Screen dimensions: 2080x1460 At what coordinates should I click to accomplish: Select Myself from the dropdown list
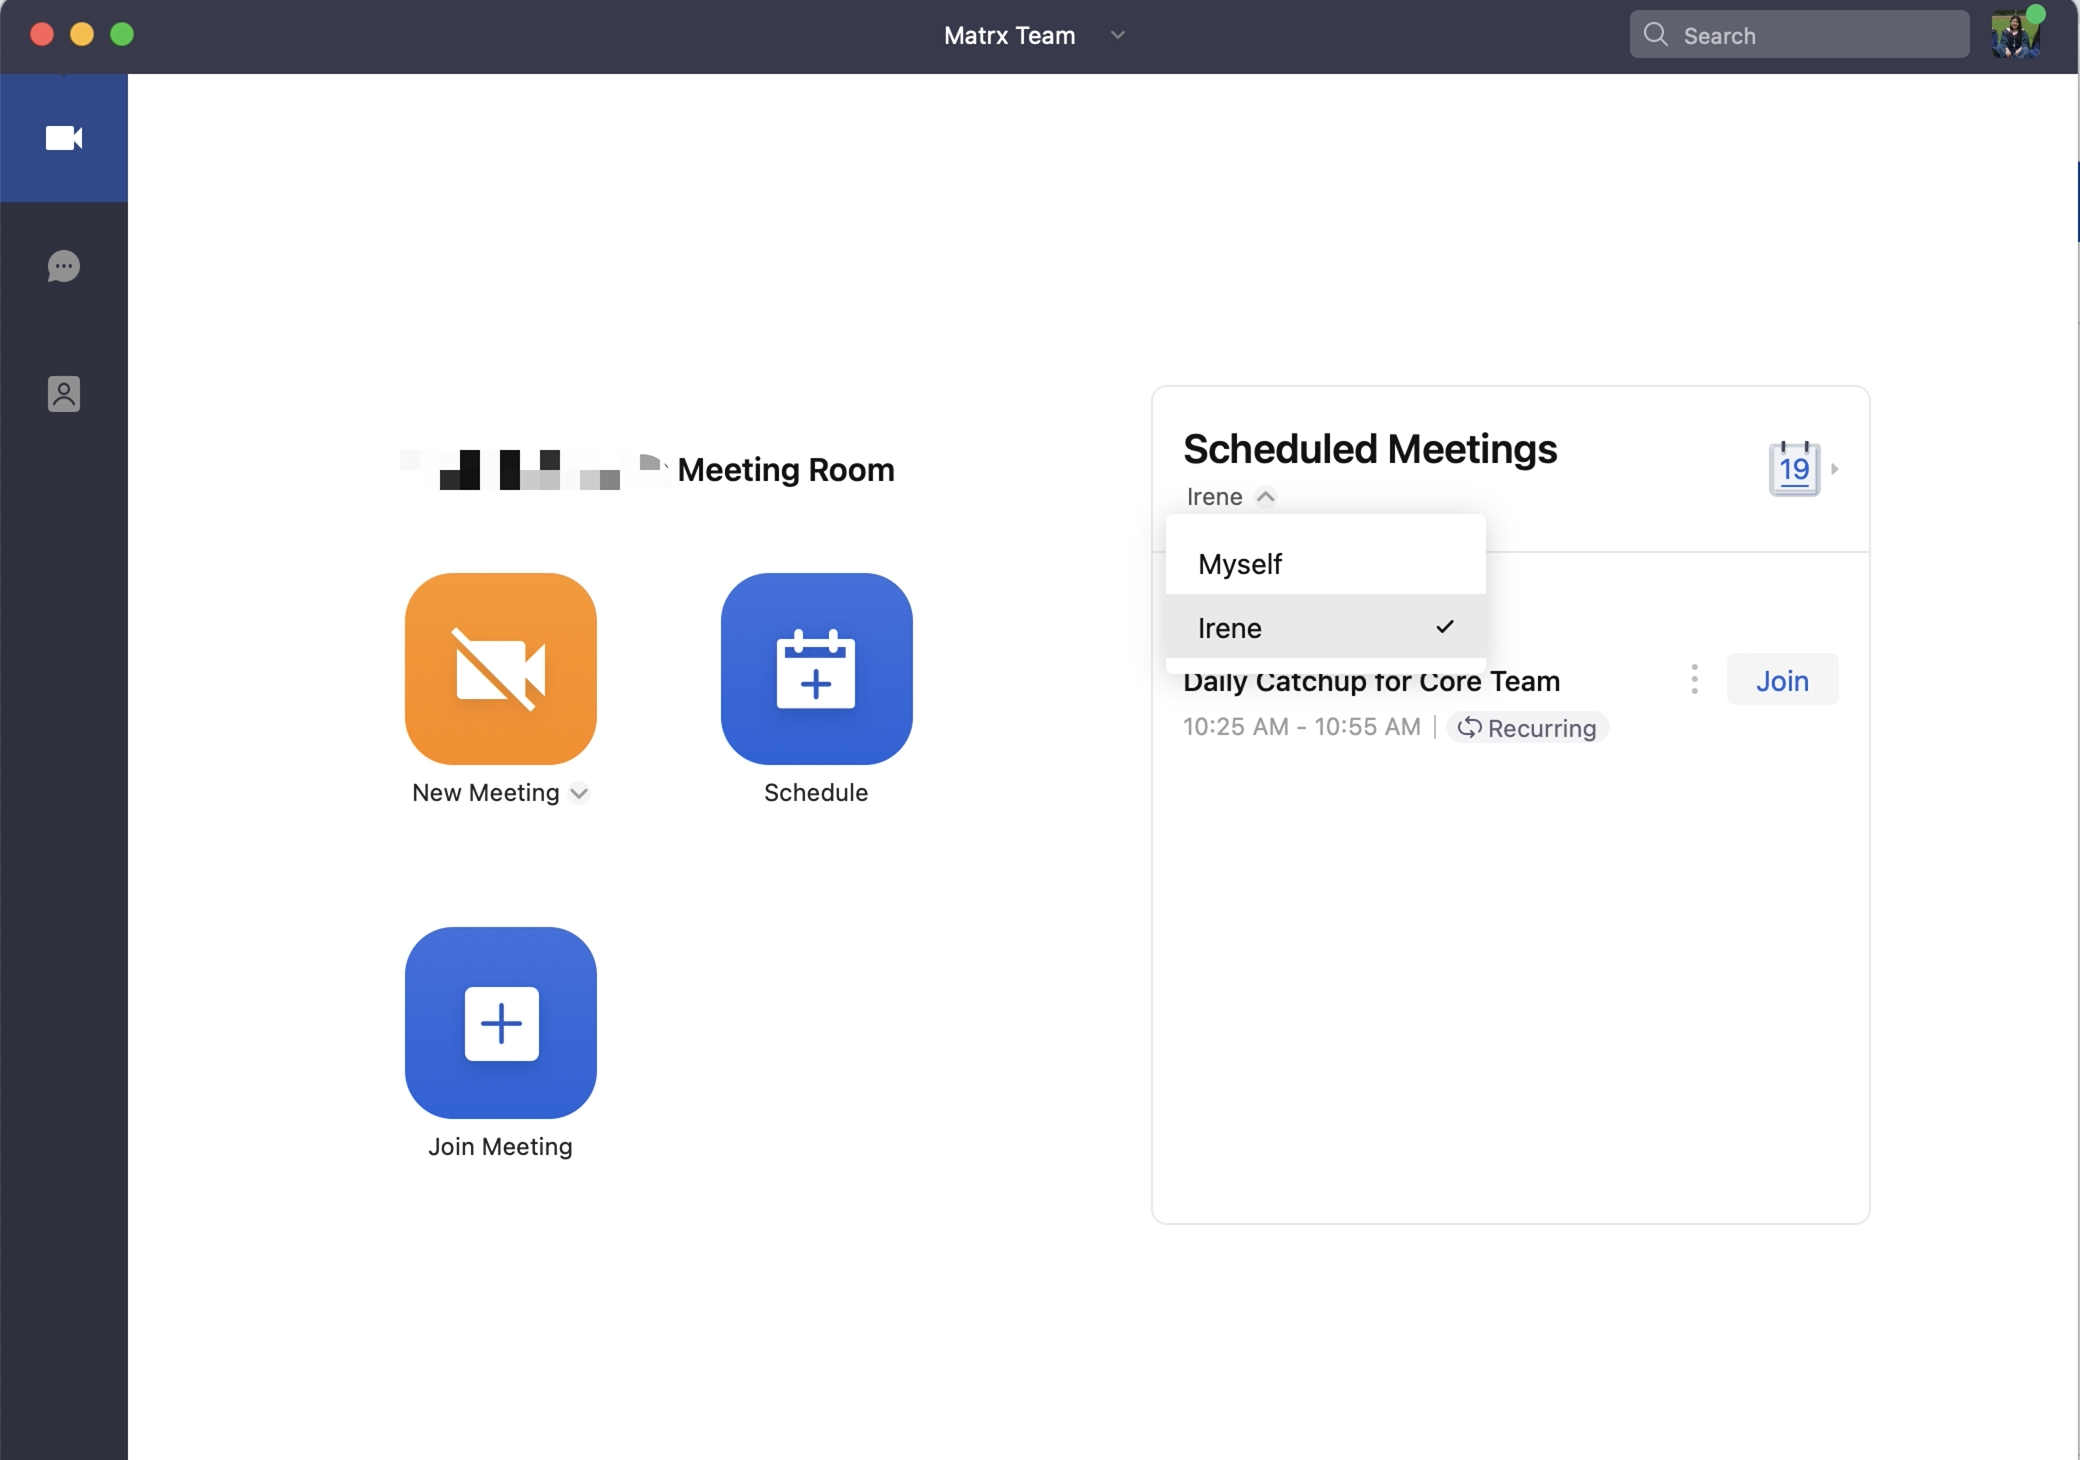(1240, 564)
